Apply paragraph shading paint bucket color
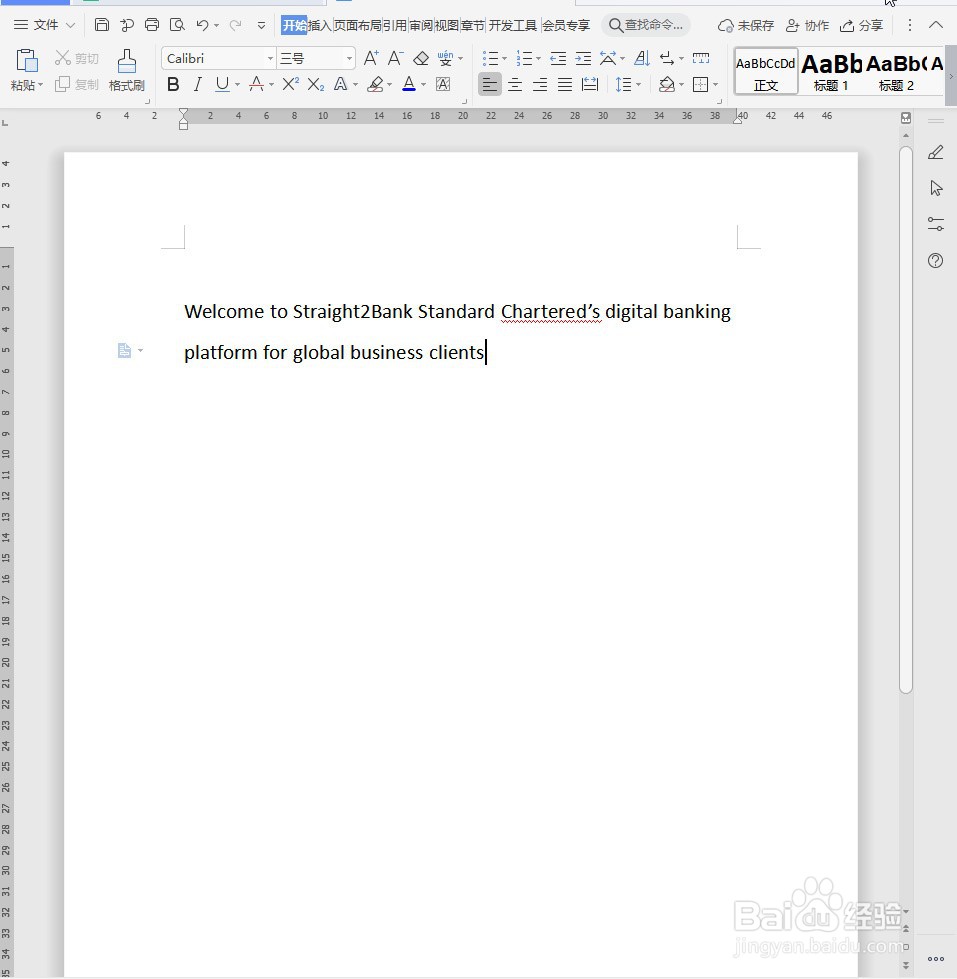The width and height of the screenshot is (957, 979). click(667, 84)
